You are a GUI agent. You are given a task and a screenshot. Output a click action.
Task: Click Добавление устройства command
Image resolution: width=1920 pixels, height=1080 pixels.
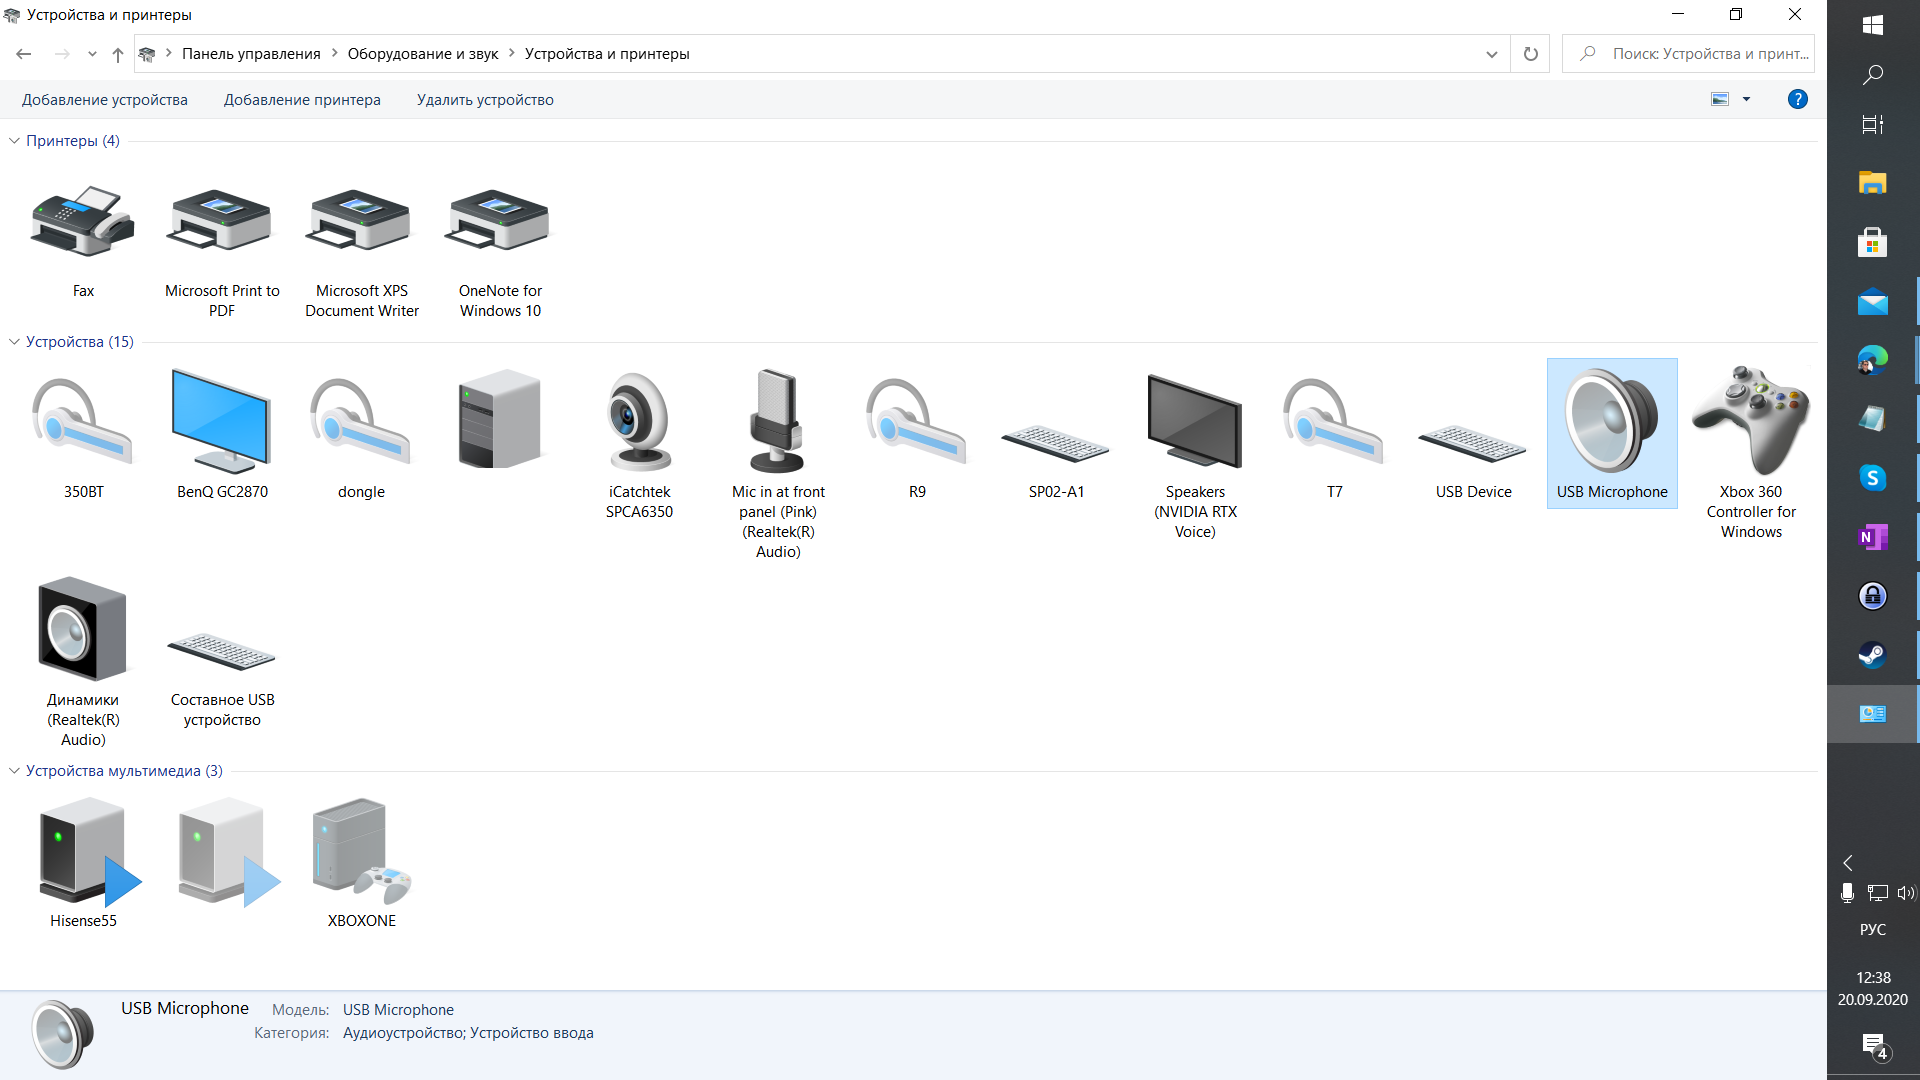(x=105, y=100)
